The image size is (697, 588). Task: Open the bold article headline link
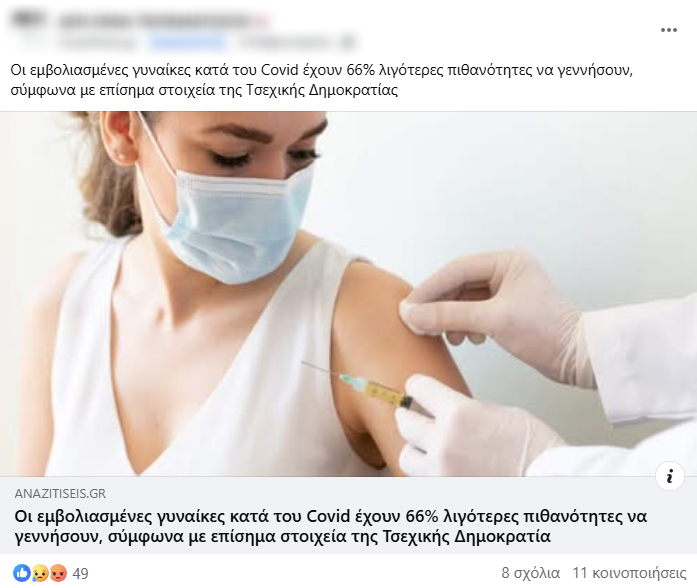point(331,526)
